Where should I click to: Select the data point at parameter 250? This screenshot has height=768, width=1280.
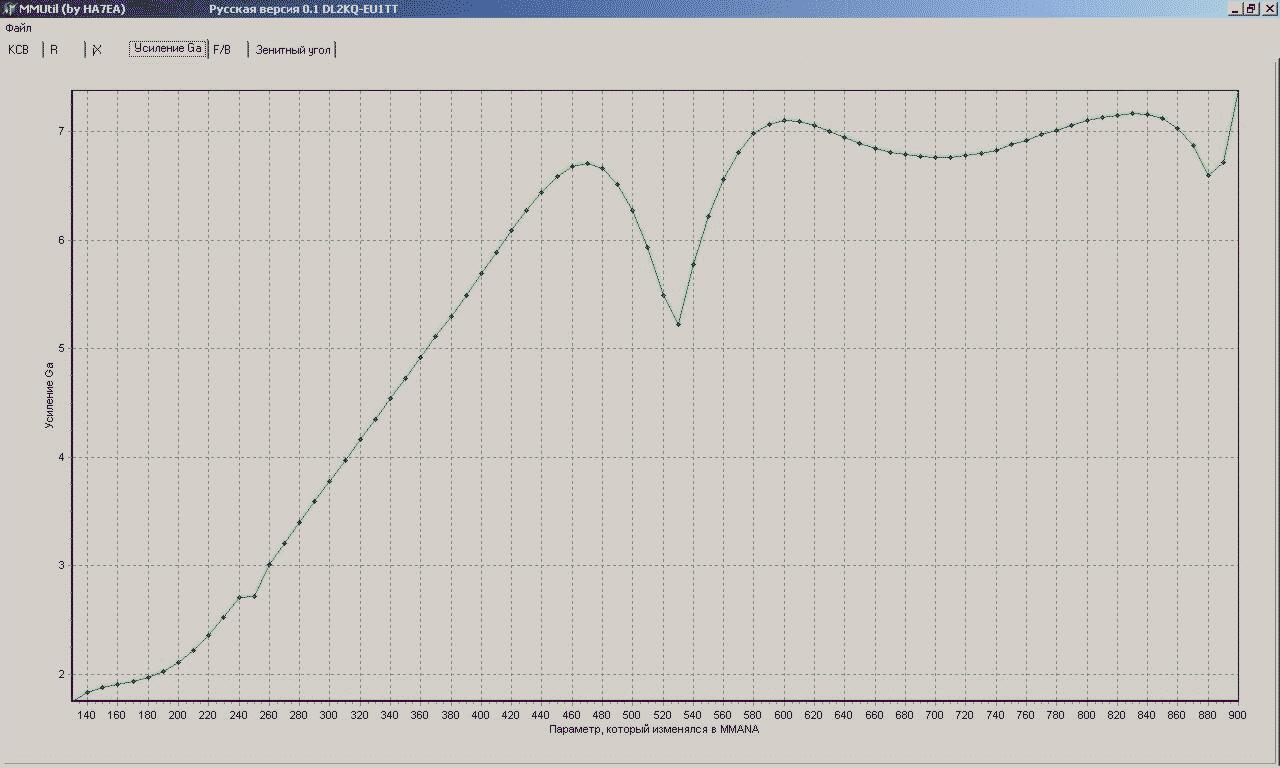click(x=254, y=596)
